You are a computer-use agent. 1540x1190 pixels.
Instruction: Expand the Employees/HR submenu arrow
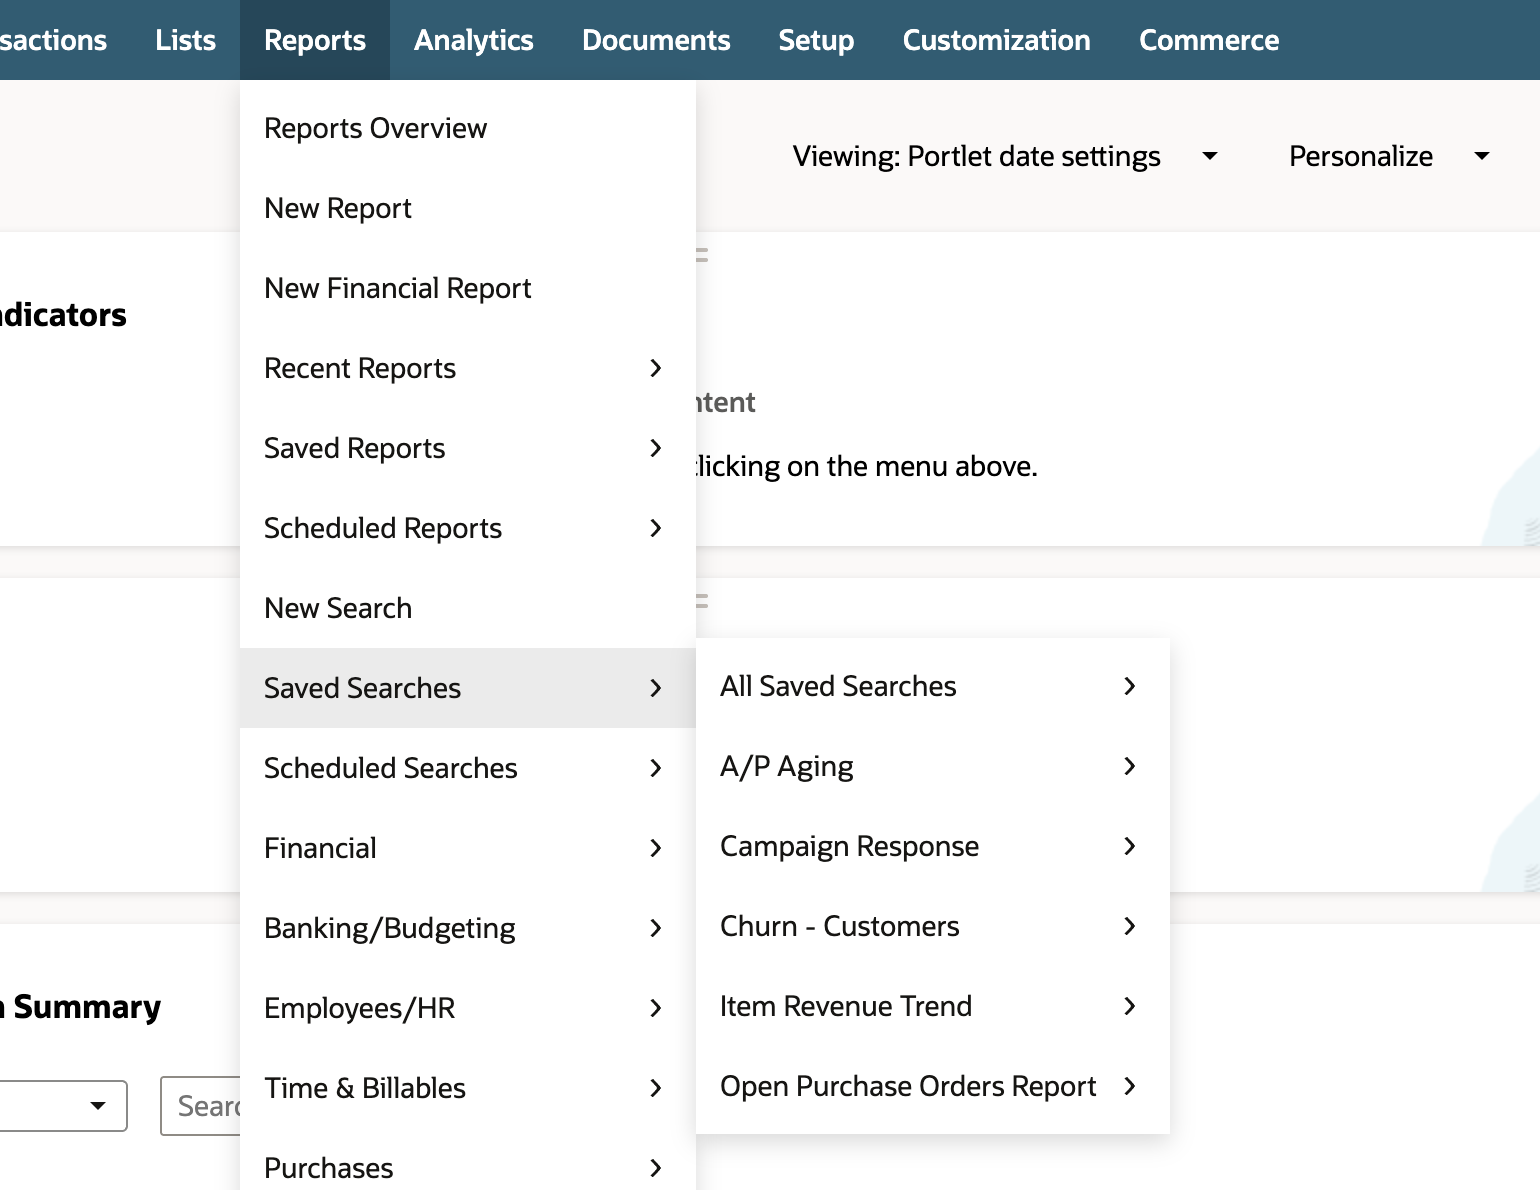[x=656, y=1008]
